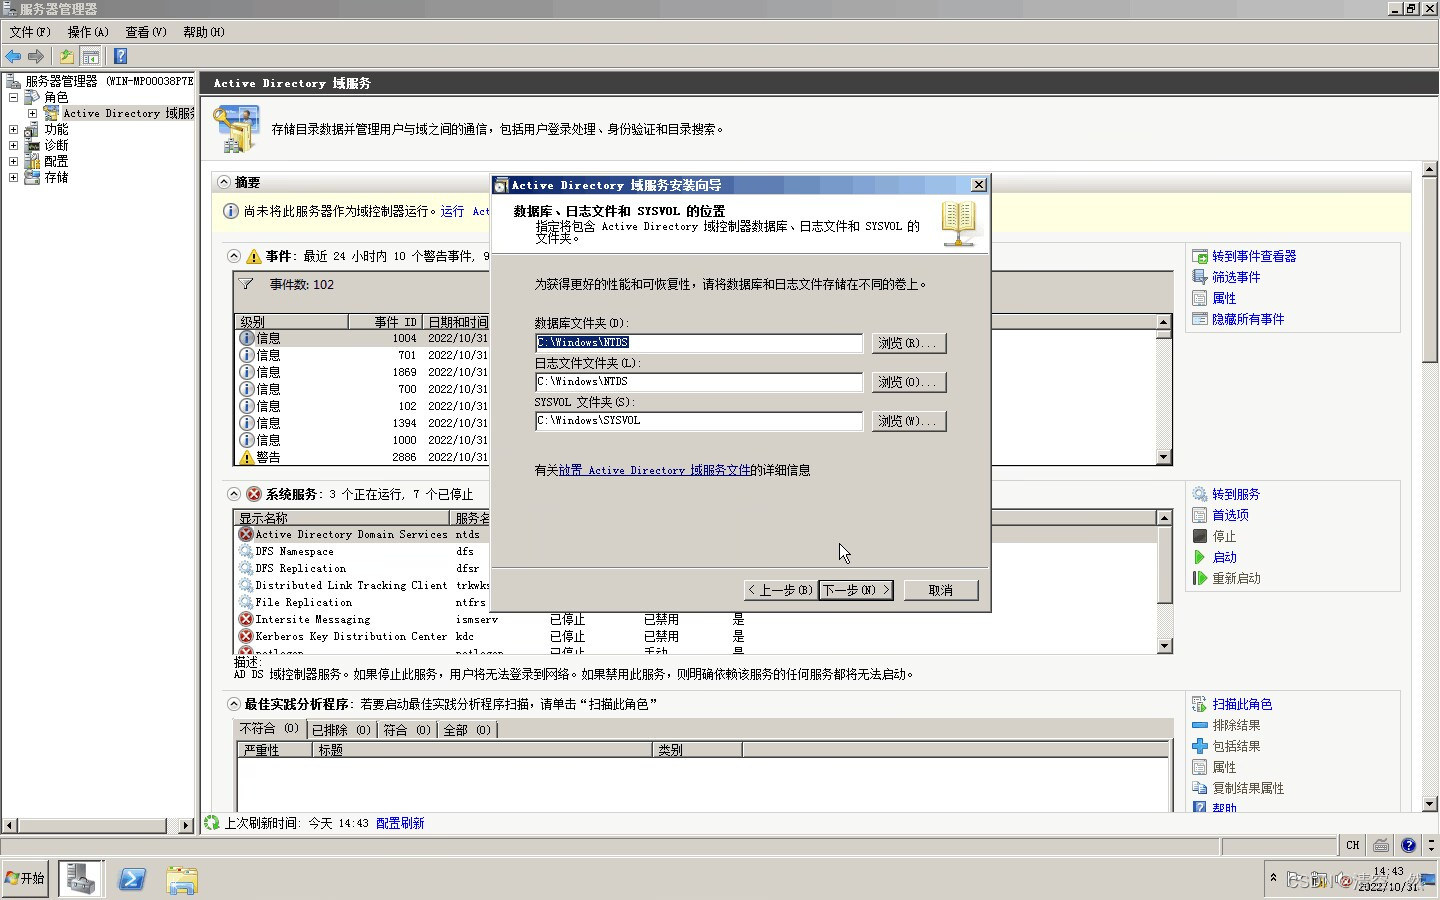Open Server Manager taskbar icon

(x=80, y=878)
